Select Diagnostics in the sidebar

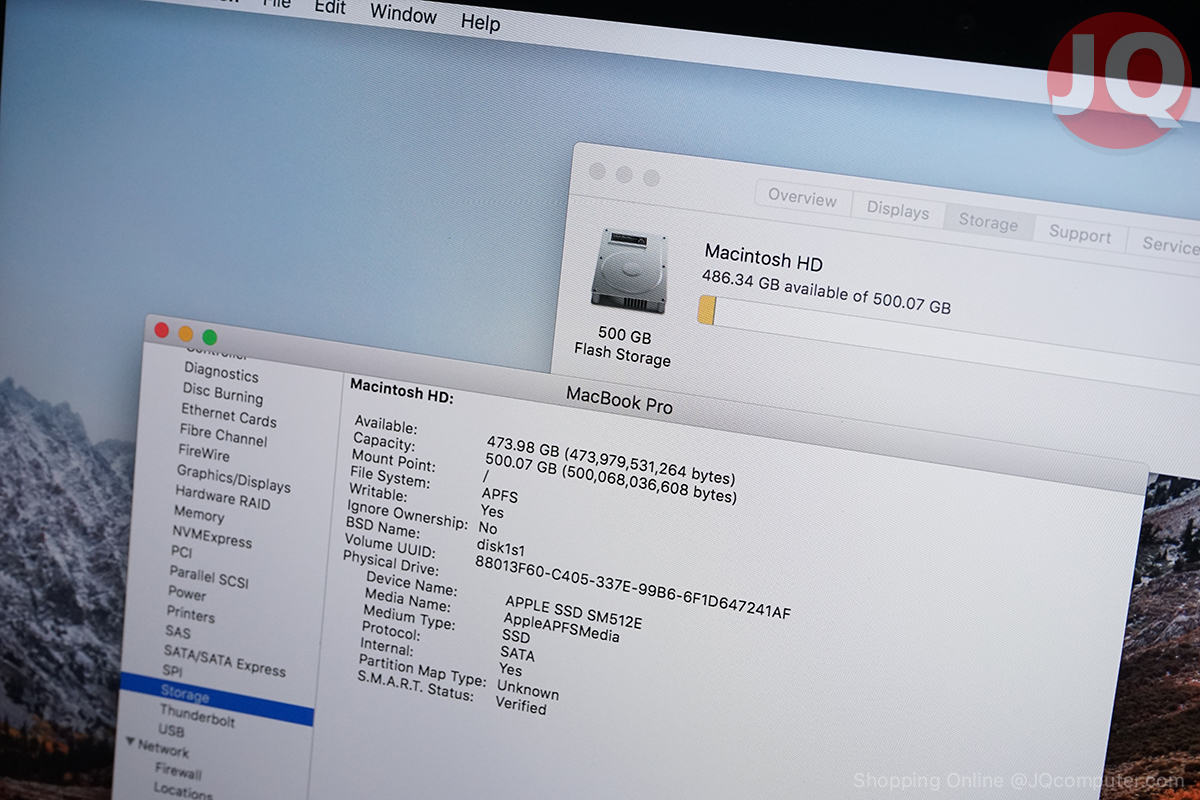221,373
